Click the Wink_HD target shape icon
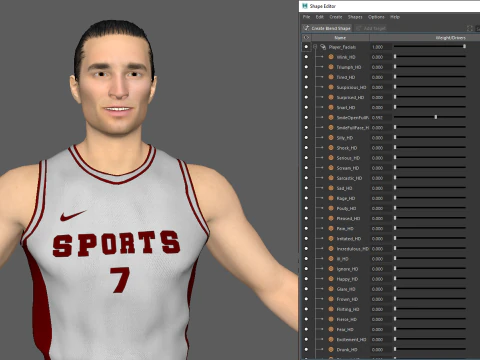Screen dimensions: 480x360 [x=331, y=57]
